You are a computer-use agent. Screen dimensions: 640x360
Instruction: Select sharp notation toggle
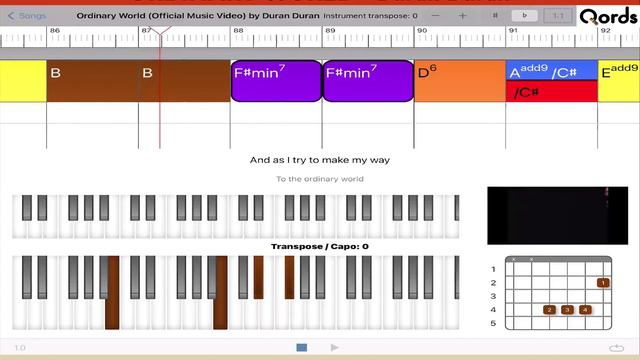[495, 16]
